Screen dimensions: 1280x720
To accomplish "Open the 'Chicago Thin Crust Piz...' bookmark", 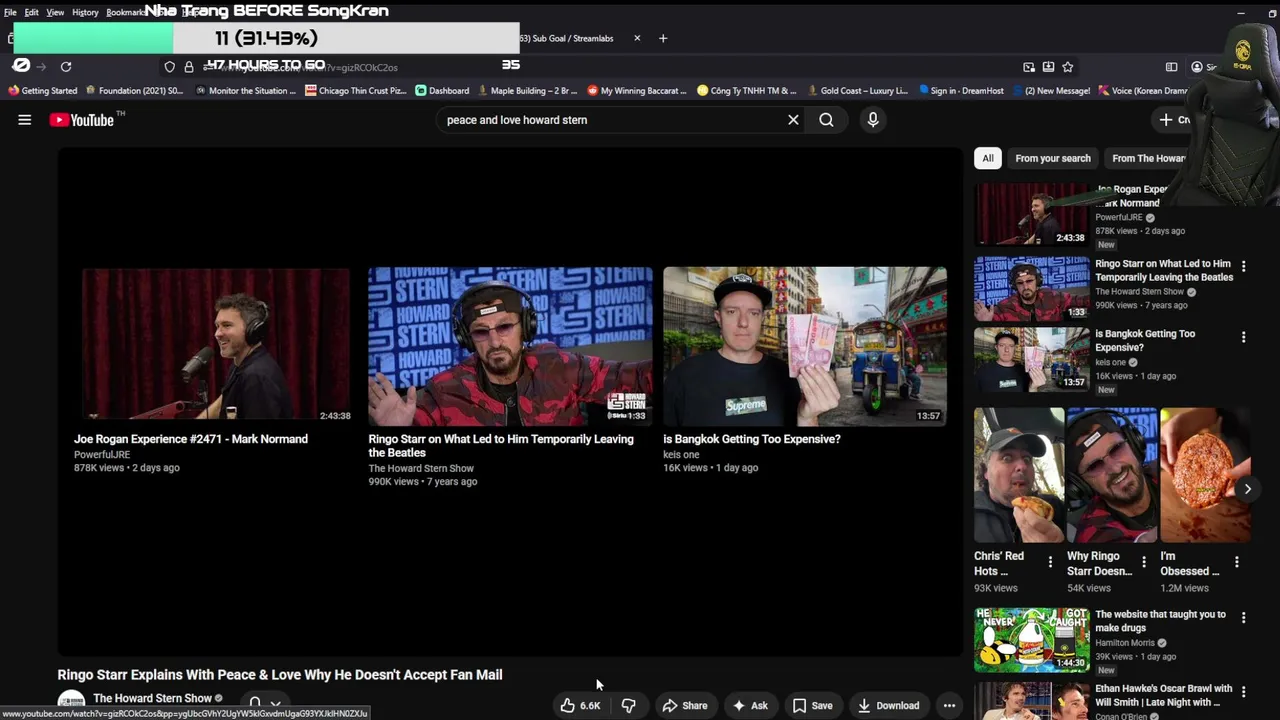I will (356, 90).
